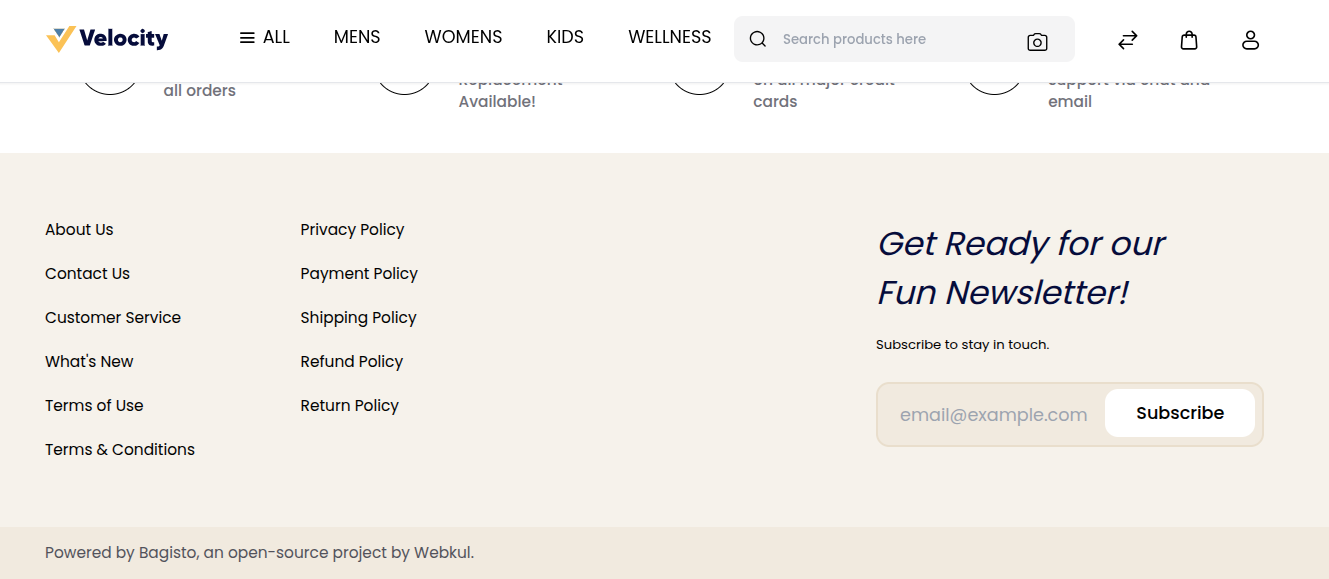Open the user account icon
The image size is (1329, 579).
pyautogui.click(x=1250, y=40)
